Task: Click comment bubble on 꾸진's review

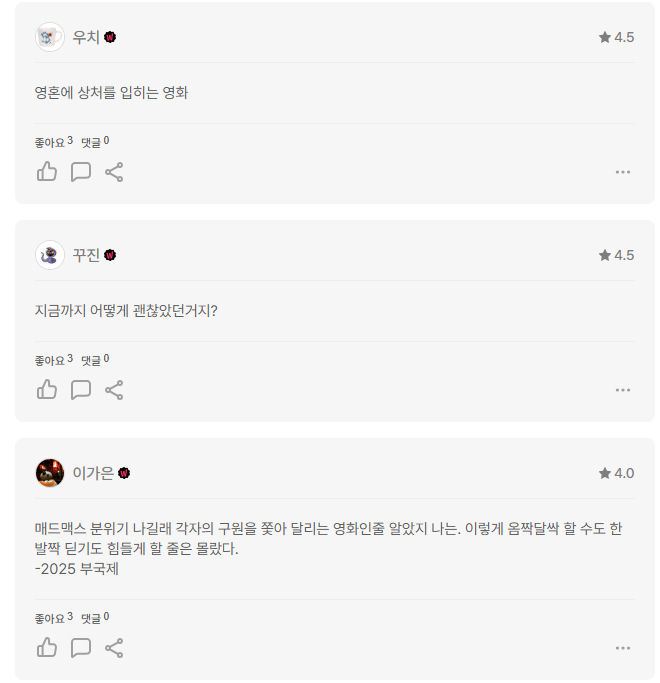Action: click(x=81, y=389)
